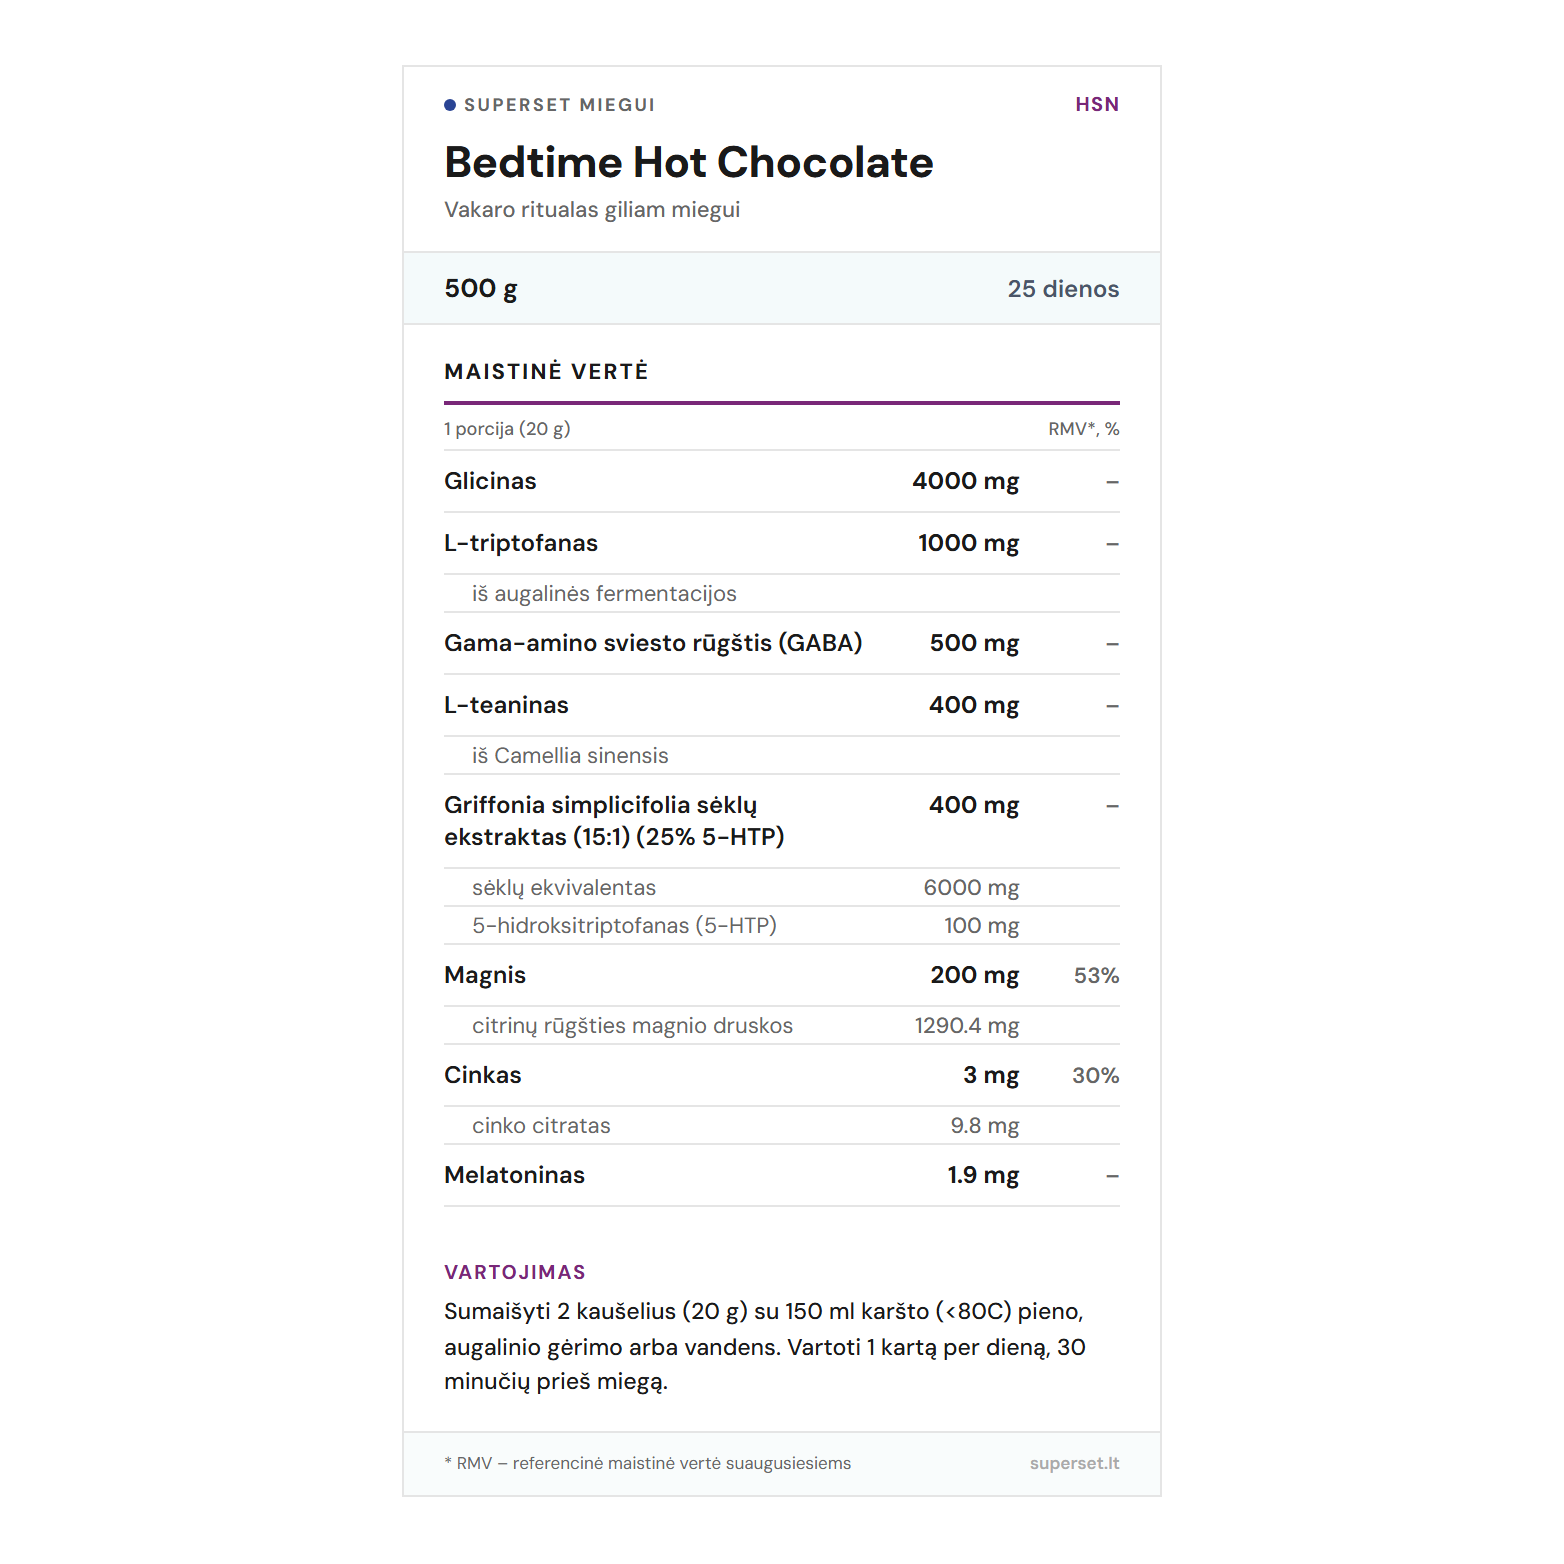Click the RMV footnote text
Image resolution: width=1564 pixels, height=1564 pixels.
648,1463
